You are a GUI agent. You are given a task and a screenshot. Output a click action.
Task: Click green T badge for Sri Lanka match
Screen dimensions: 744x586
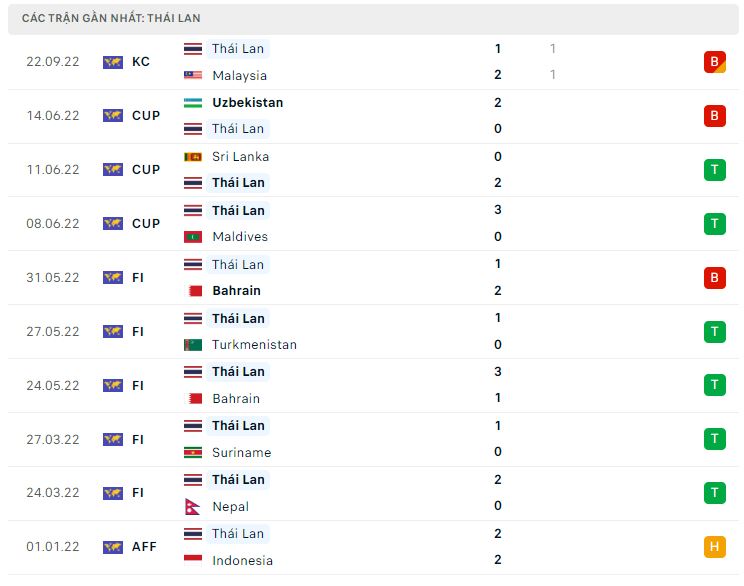pyautogui.click(x=714, y=169)
